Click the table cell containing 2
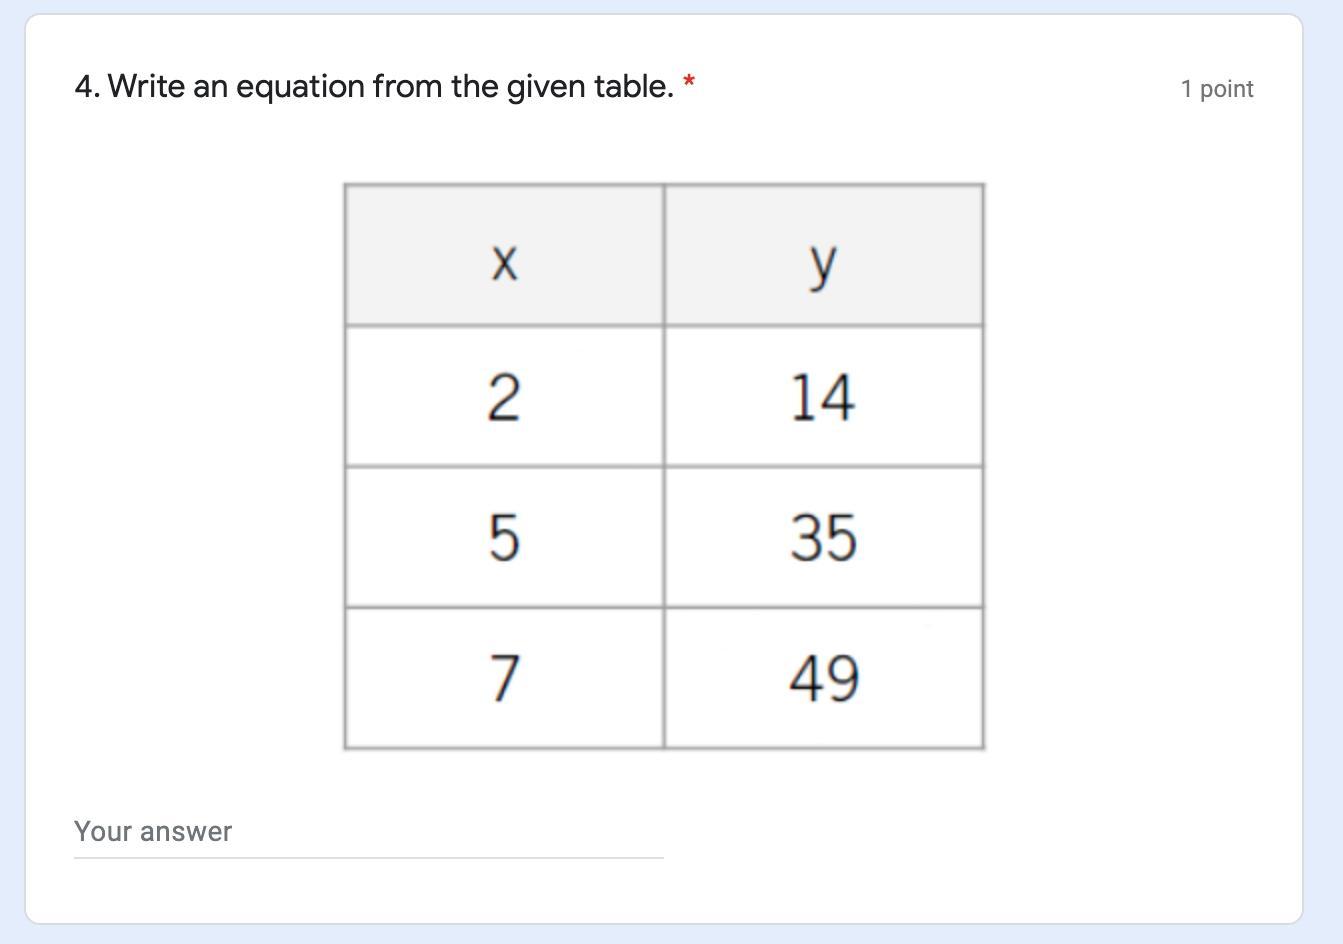The width and height of the screenshot is (1343, 944). [504, 397]
